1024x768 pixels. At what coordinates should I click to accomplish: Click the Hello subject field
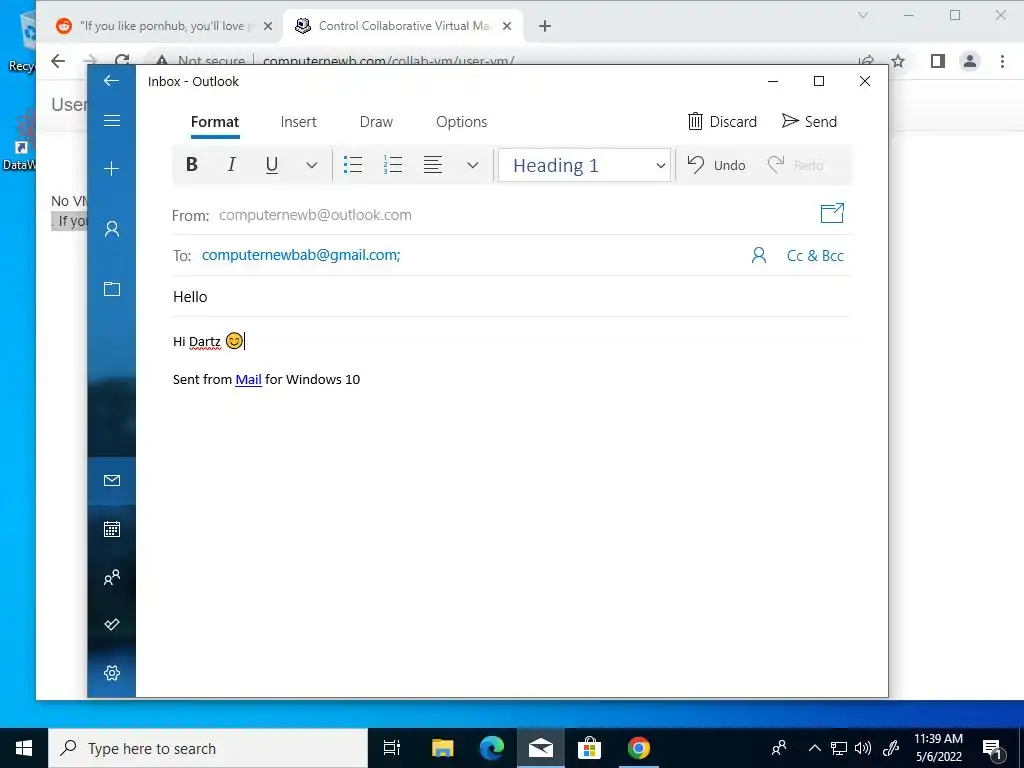point(511,296)
